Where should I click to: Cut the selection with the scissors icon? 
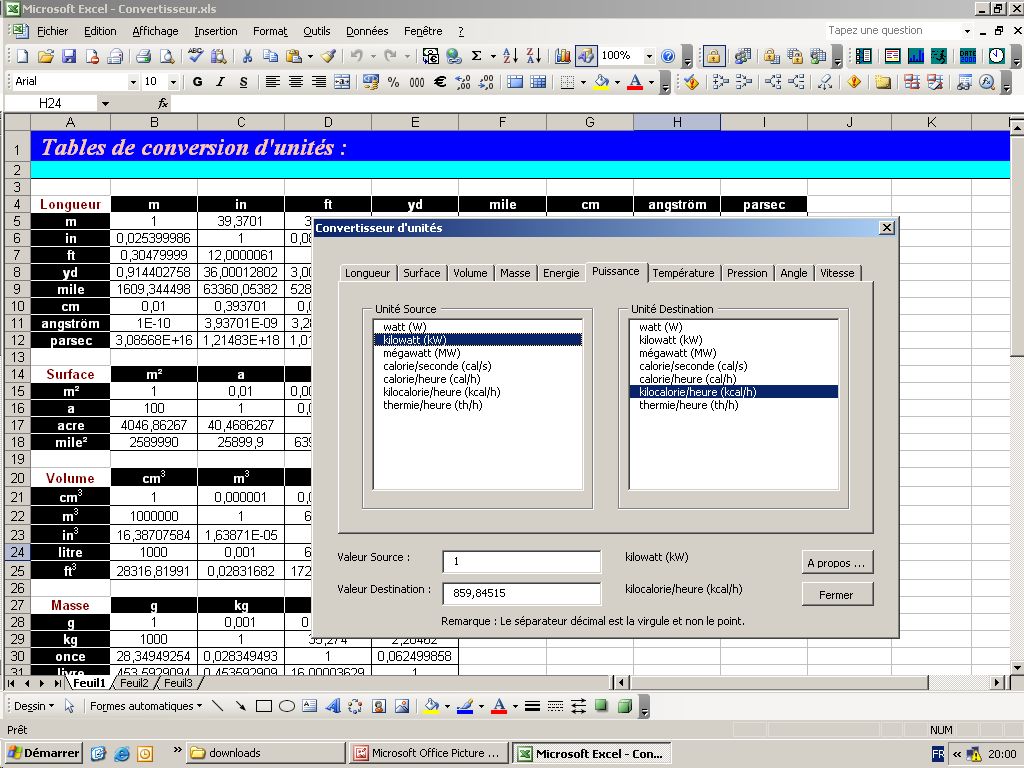pyautogui.click(x=247, y=56)
